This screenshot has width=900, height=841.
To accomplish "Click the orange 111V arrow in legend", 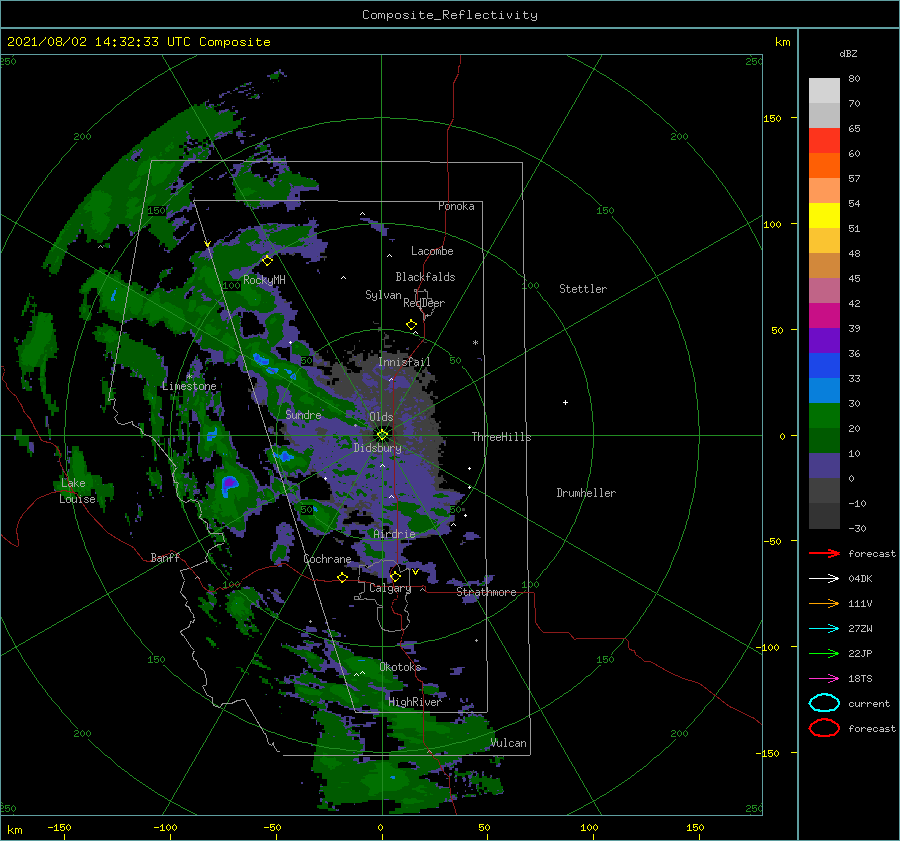I will click(x=824, y=603).
